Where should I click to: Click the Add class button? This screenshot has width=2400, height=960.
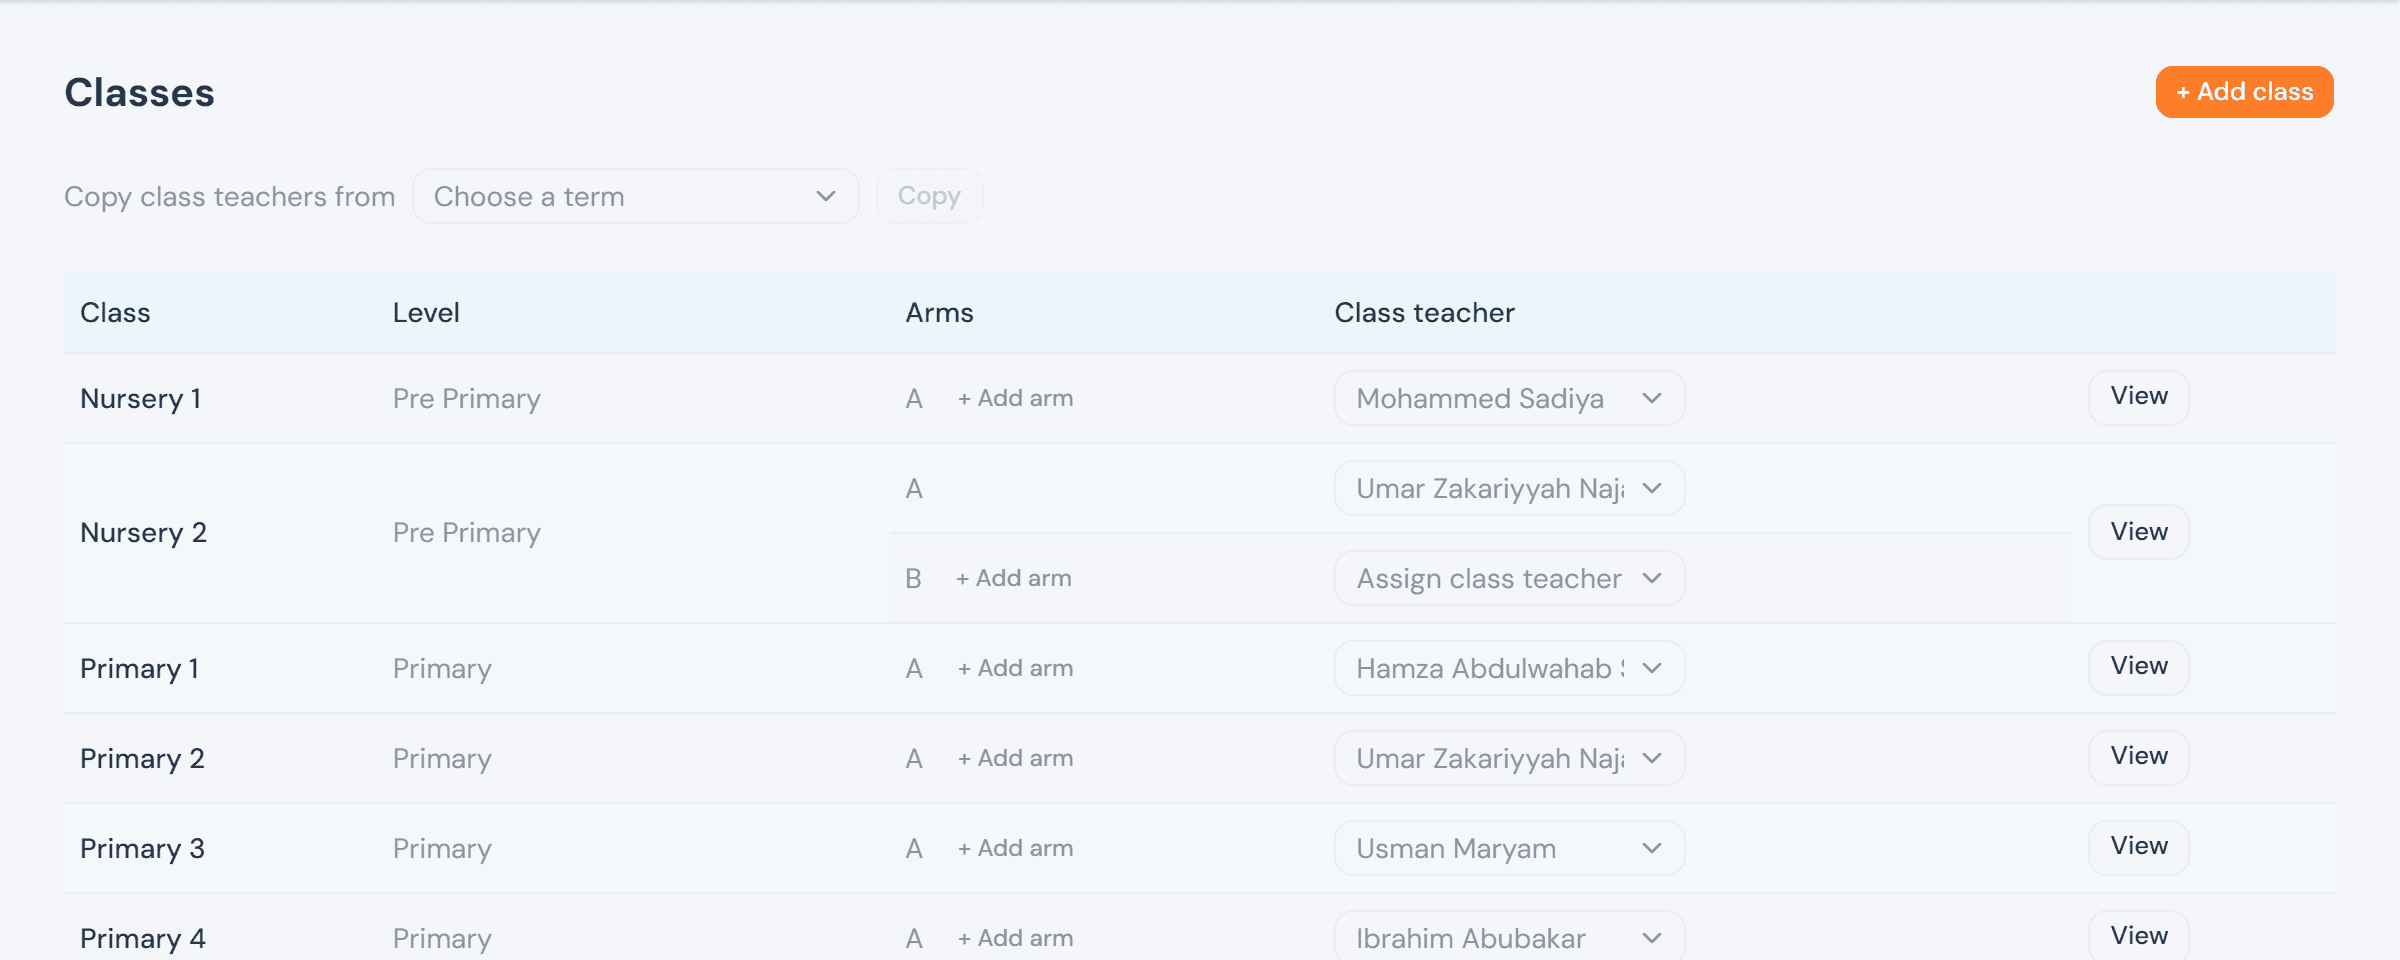[x=2244, y=92]
